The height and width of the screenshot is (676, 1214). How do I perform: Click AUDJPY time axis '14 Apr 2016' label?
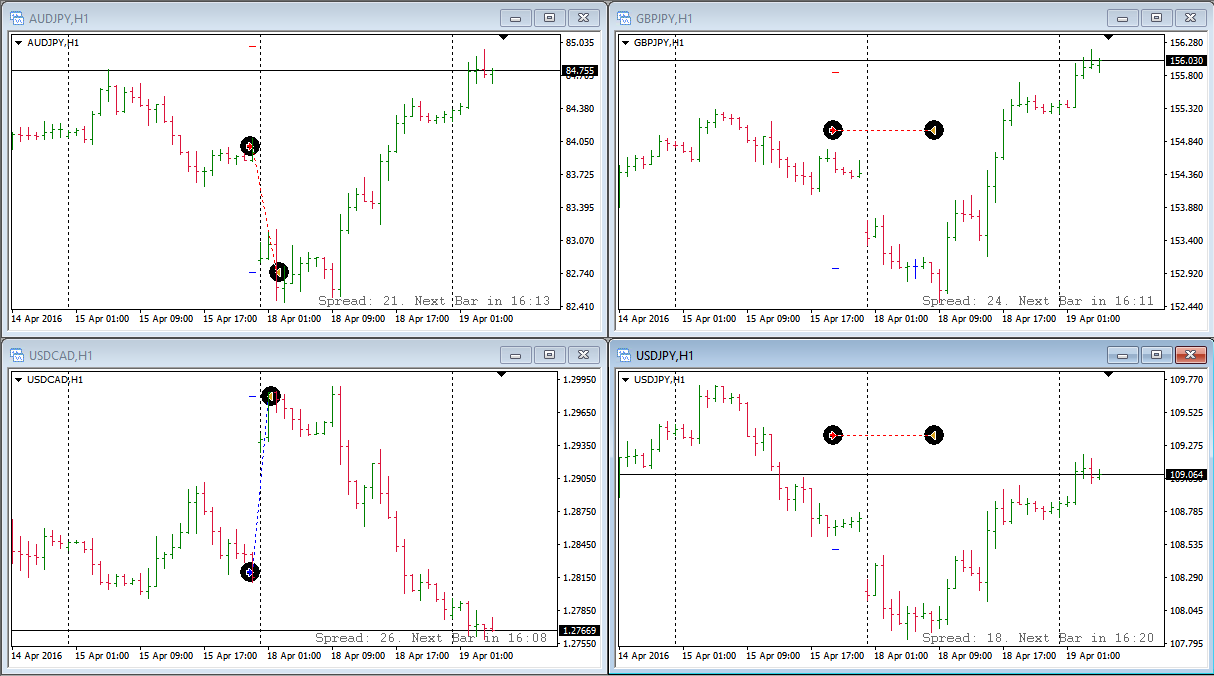click(36, 319)
